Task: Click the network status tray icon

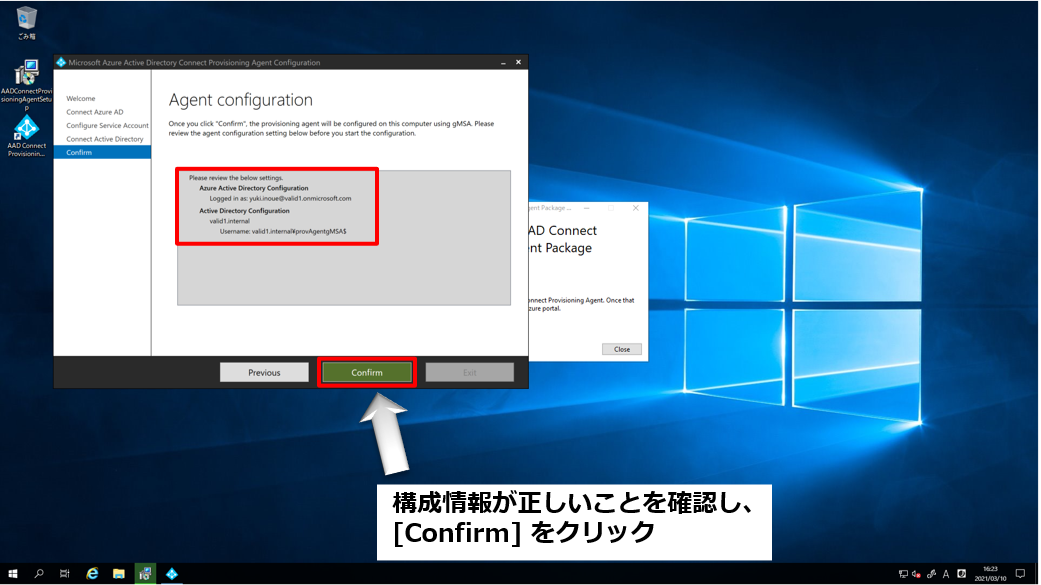Action: [x=903, y=574]
